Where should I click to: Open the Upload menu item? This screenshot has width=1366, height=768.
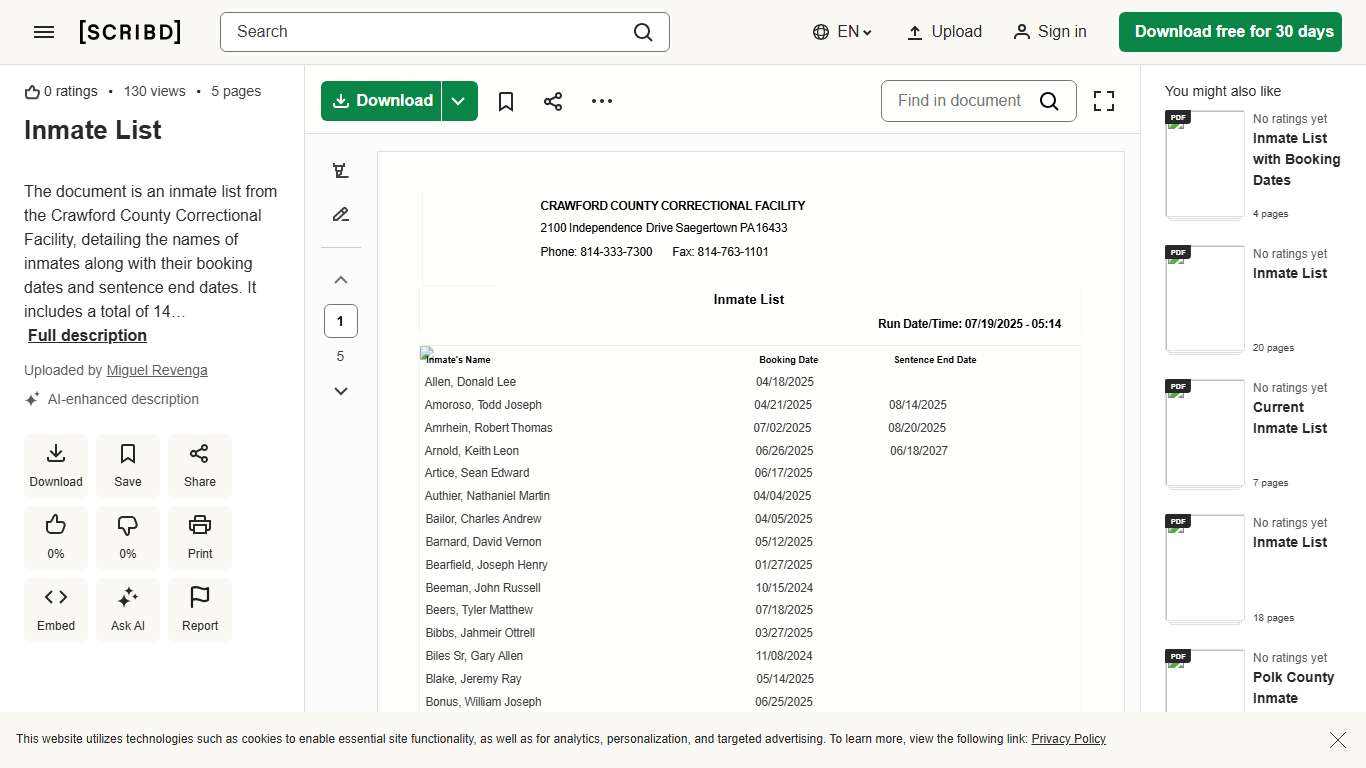coord(943,31)
